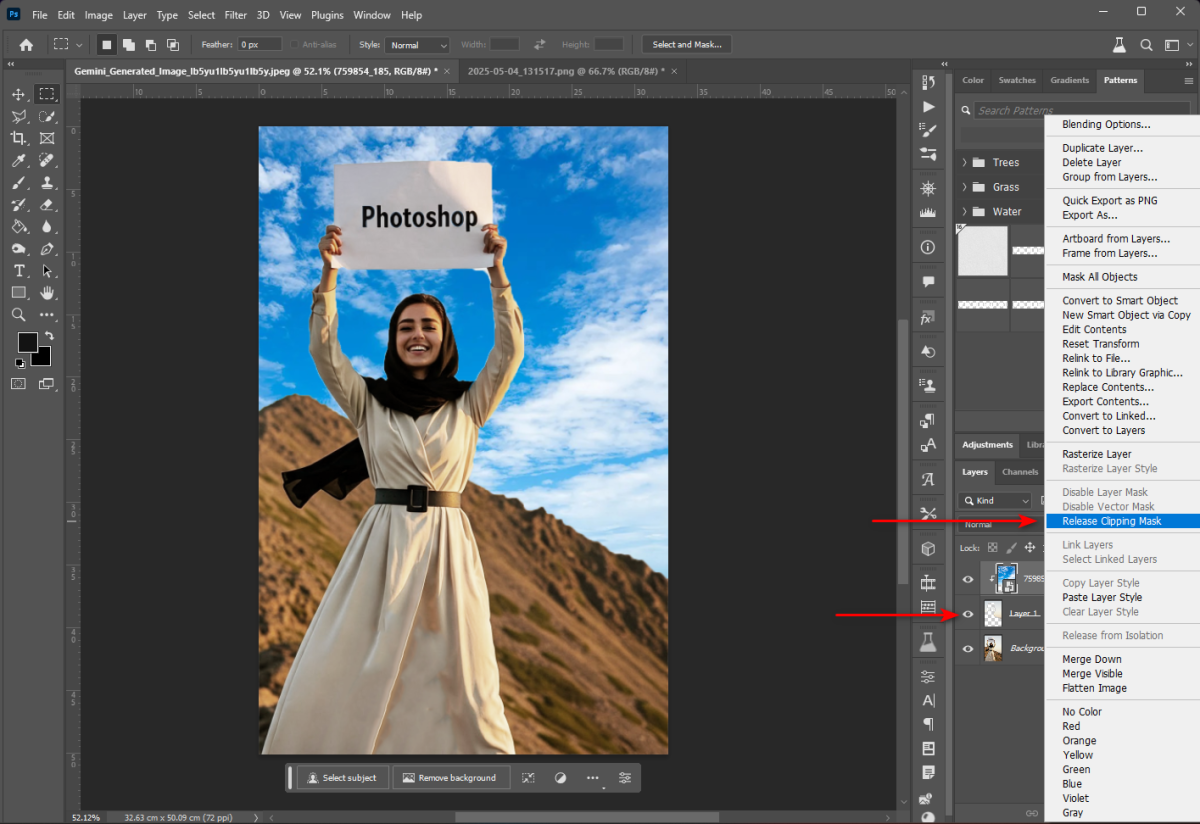Expand the Grass pattern group

tap(964, 187)
